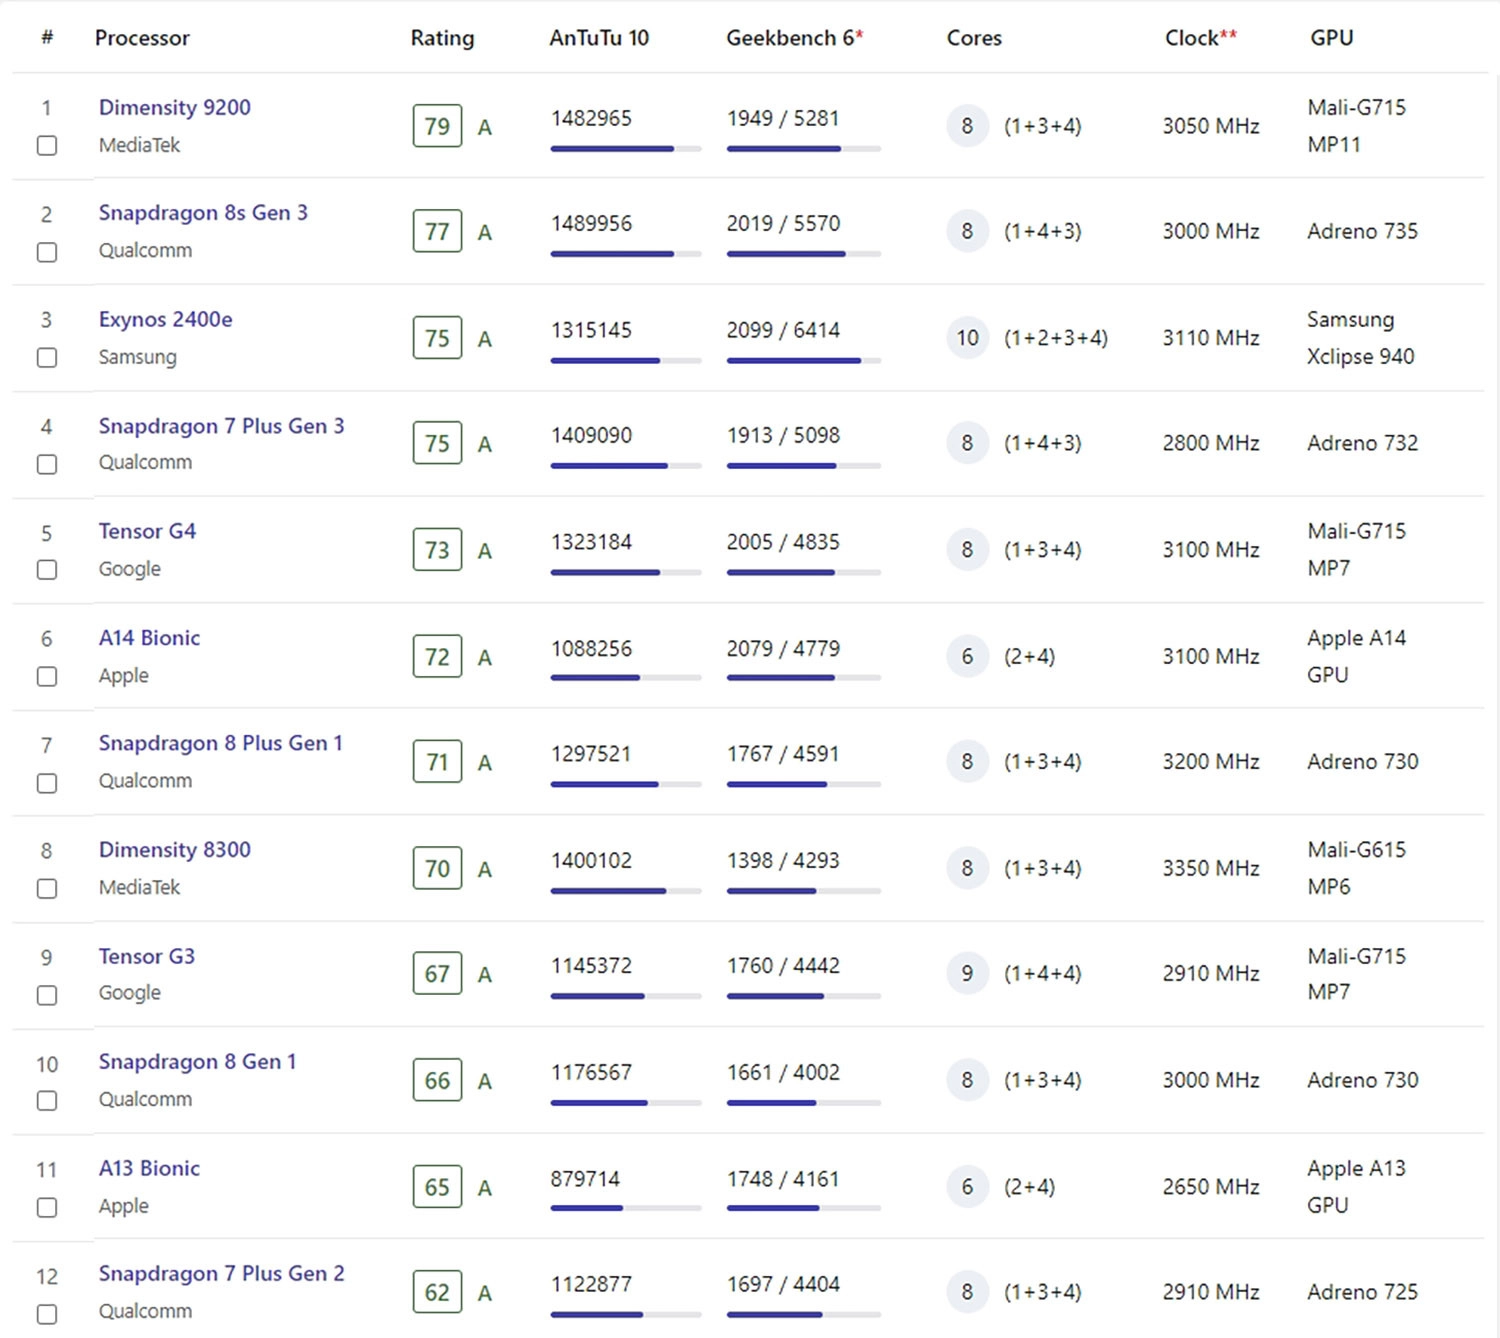Select the GPU text Apple A14 GPU
The image size is (1500, 1338).
[x=1356, y=657]
